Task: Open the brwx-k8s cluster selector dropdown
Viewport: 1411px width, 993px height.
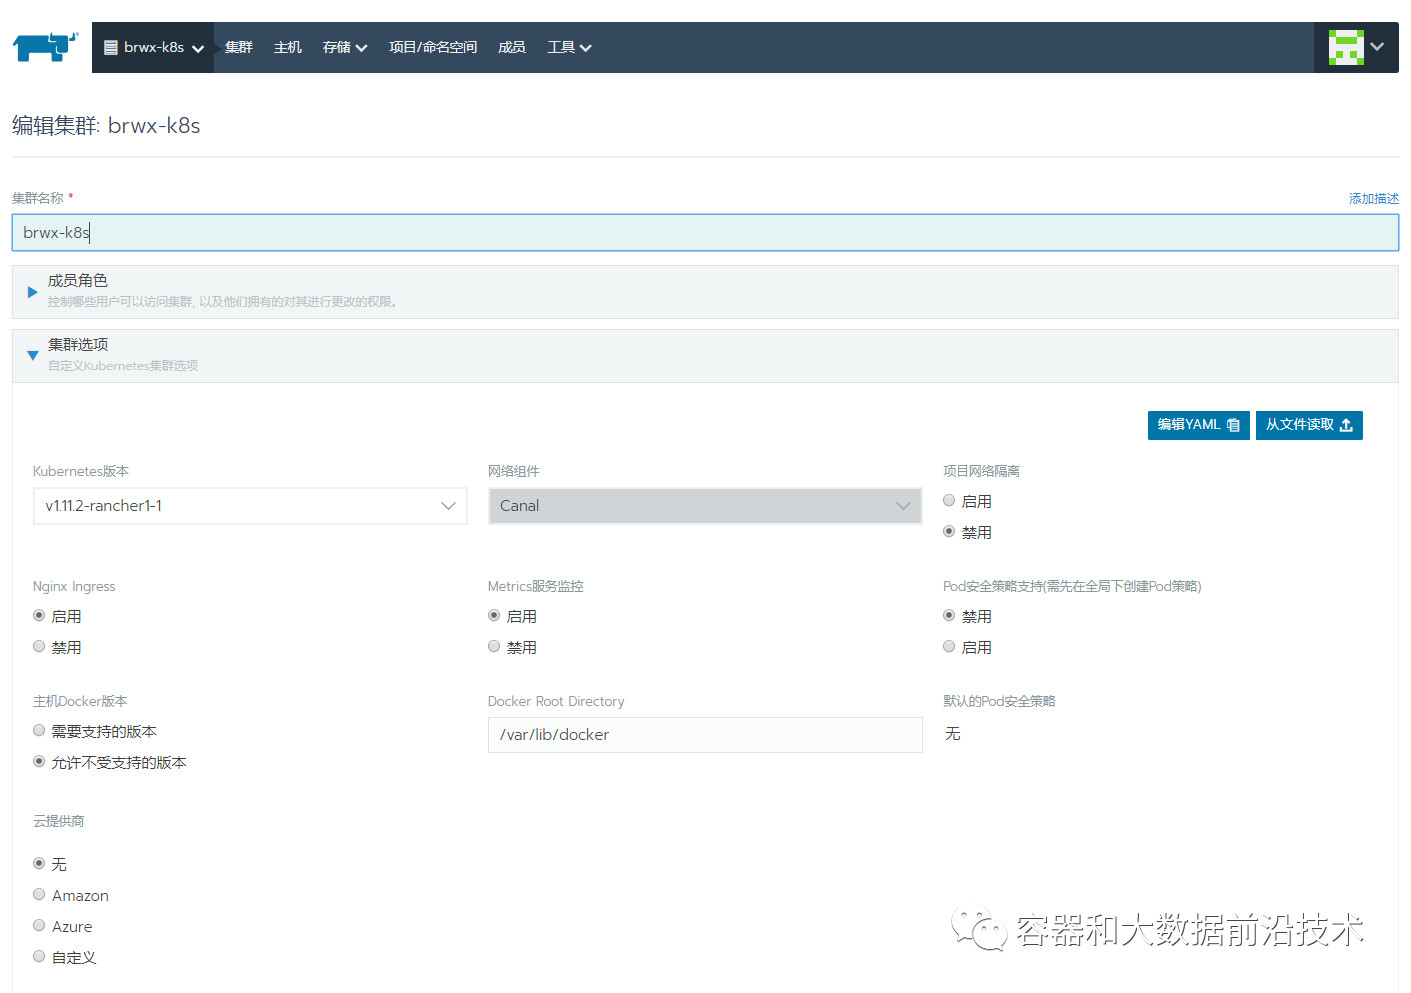Action: tap(154, 47)
